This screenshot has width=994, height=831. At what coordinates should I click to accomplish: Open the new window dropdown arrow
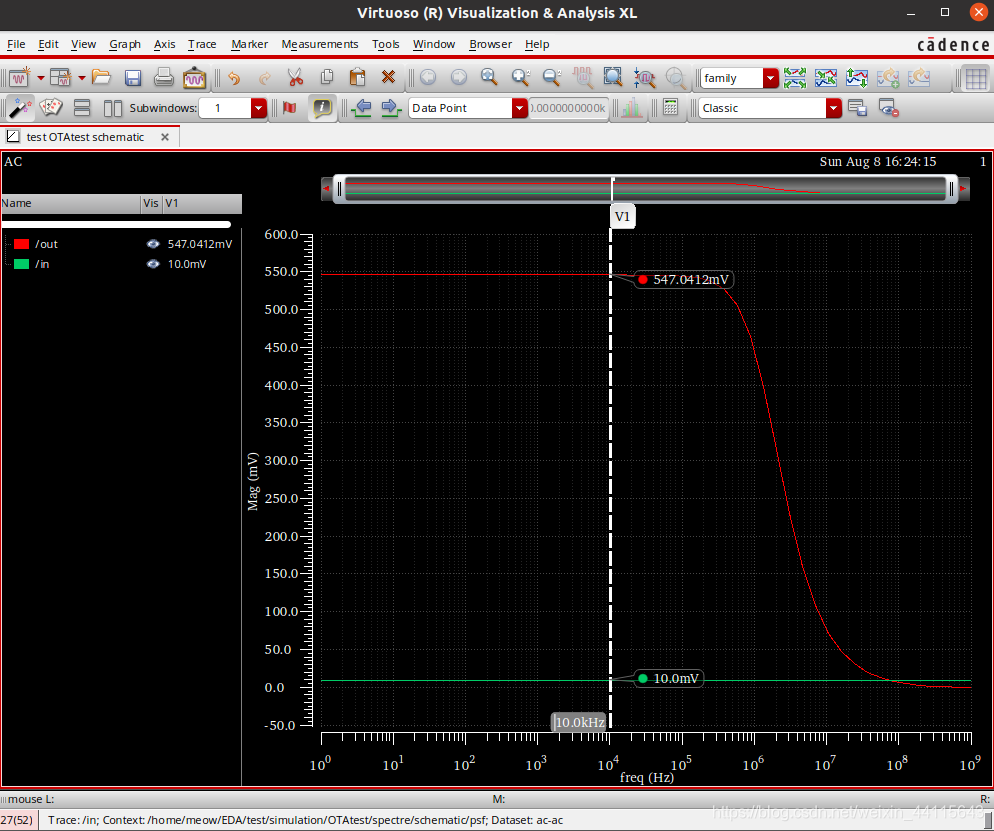pyautogui.click(x=41, y=78)
